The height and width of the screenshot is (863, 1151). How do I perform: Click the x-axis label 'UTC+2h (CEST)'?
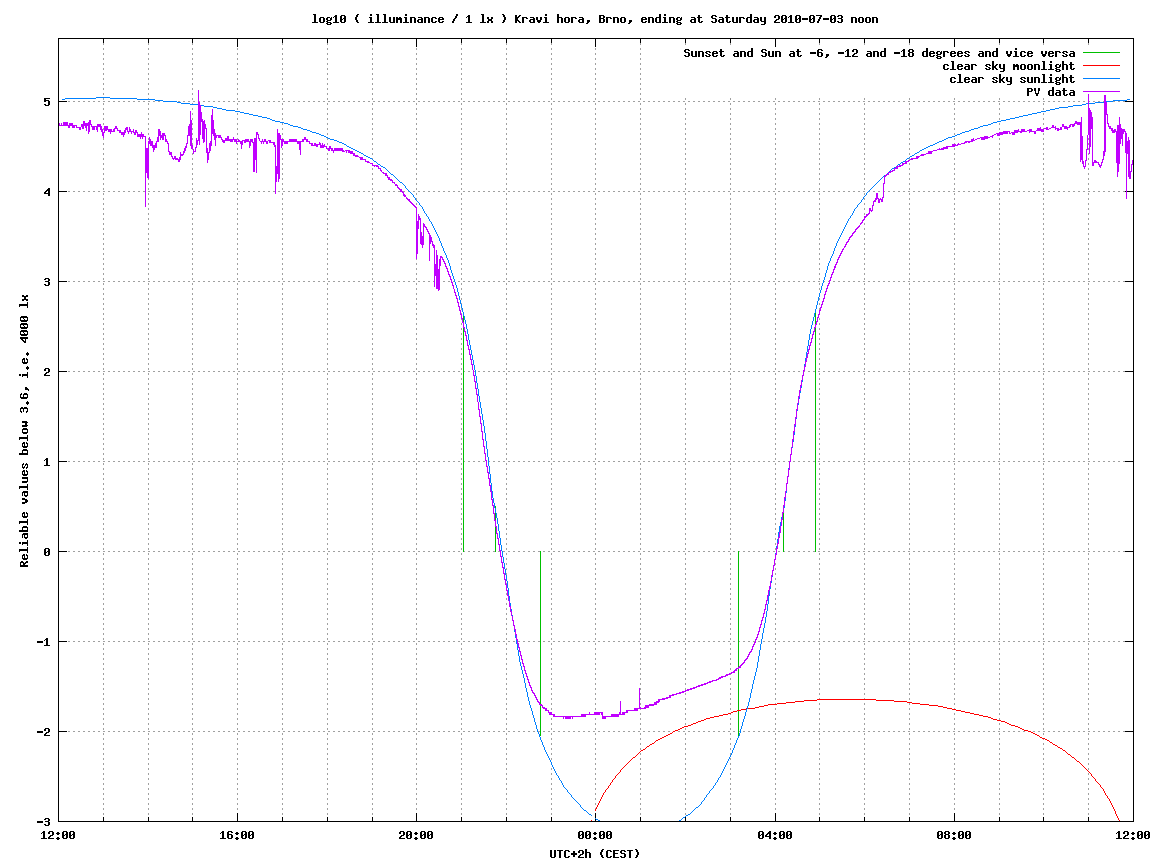coord(595,853)
